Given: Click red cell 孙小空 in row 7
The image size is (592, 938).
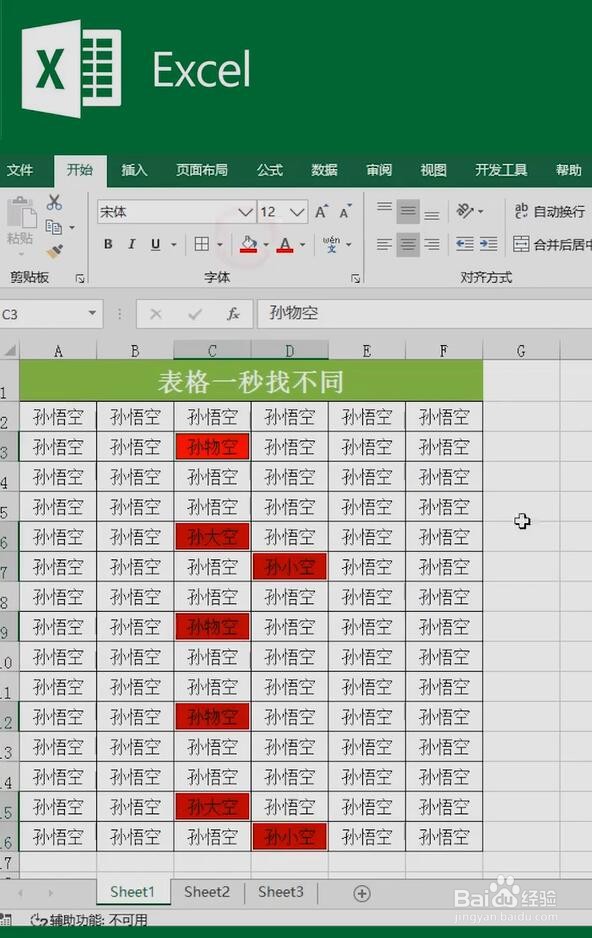Looking at the screenshot, I should pyautogui.click(x=289, y=567).
